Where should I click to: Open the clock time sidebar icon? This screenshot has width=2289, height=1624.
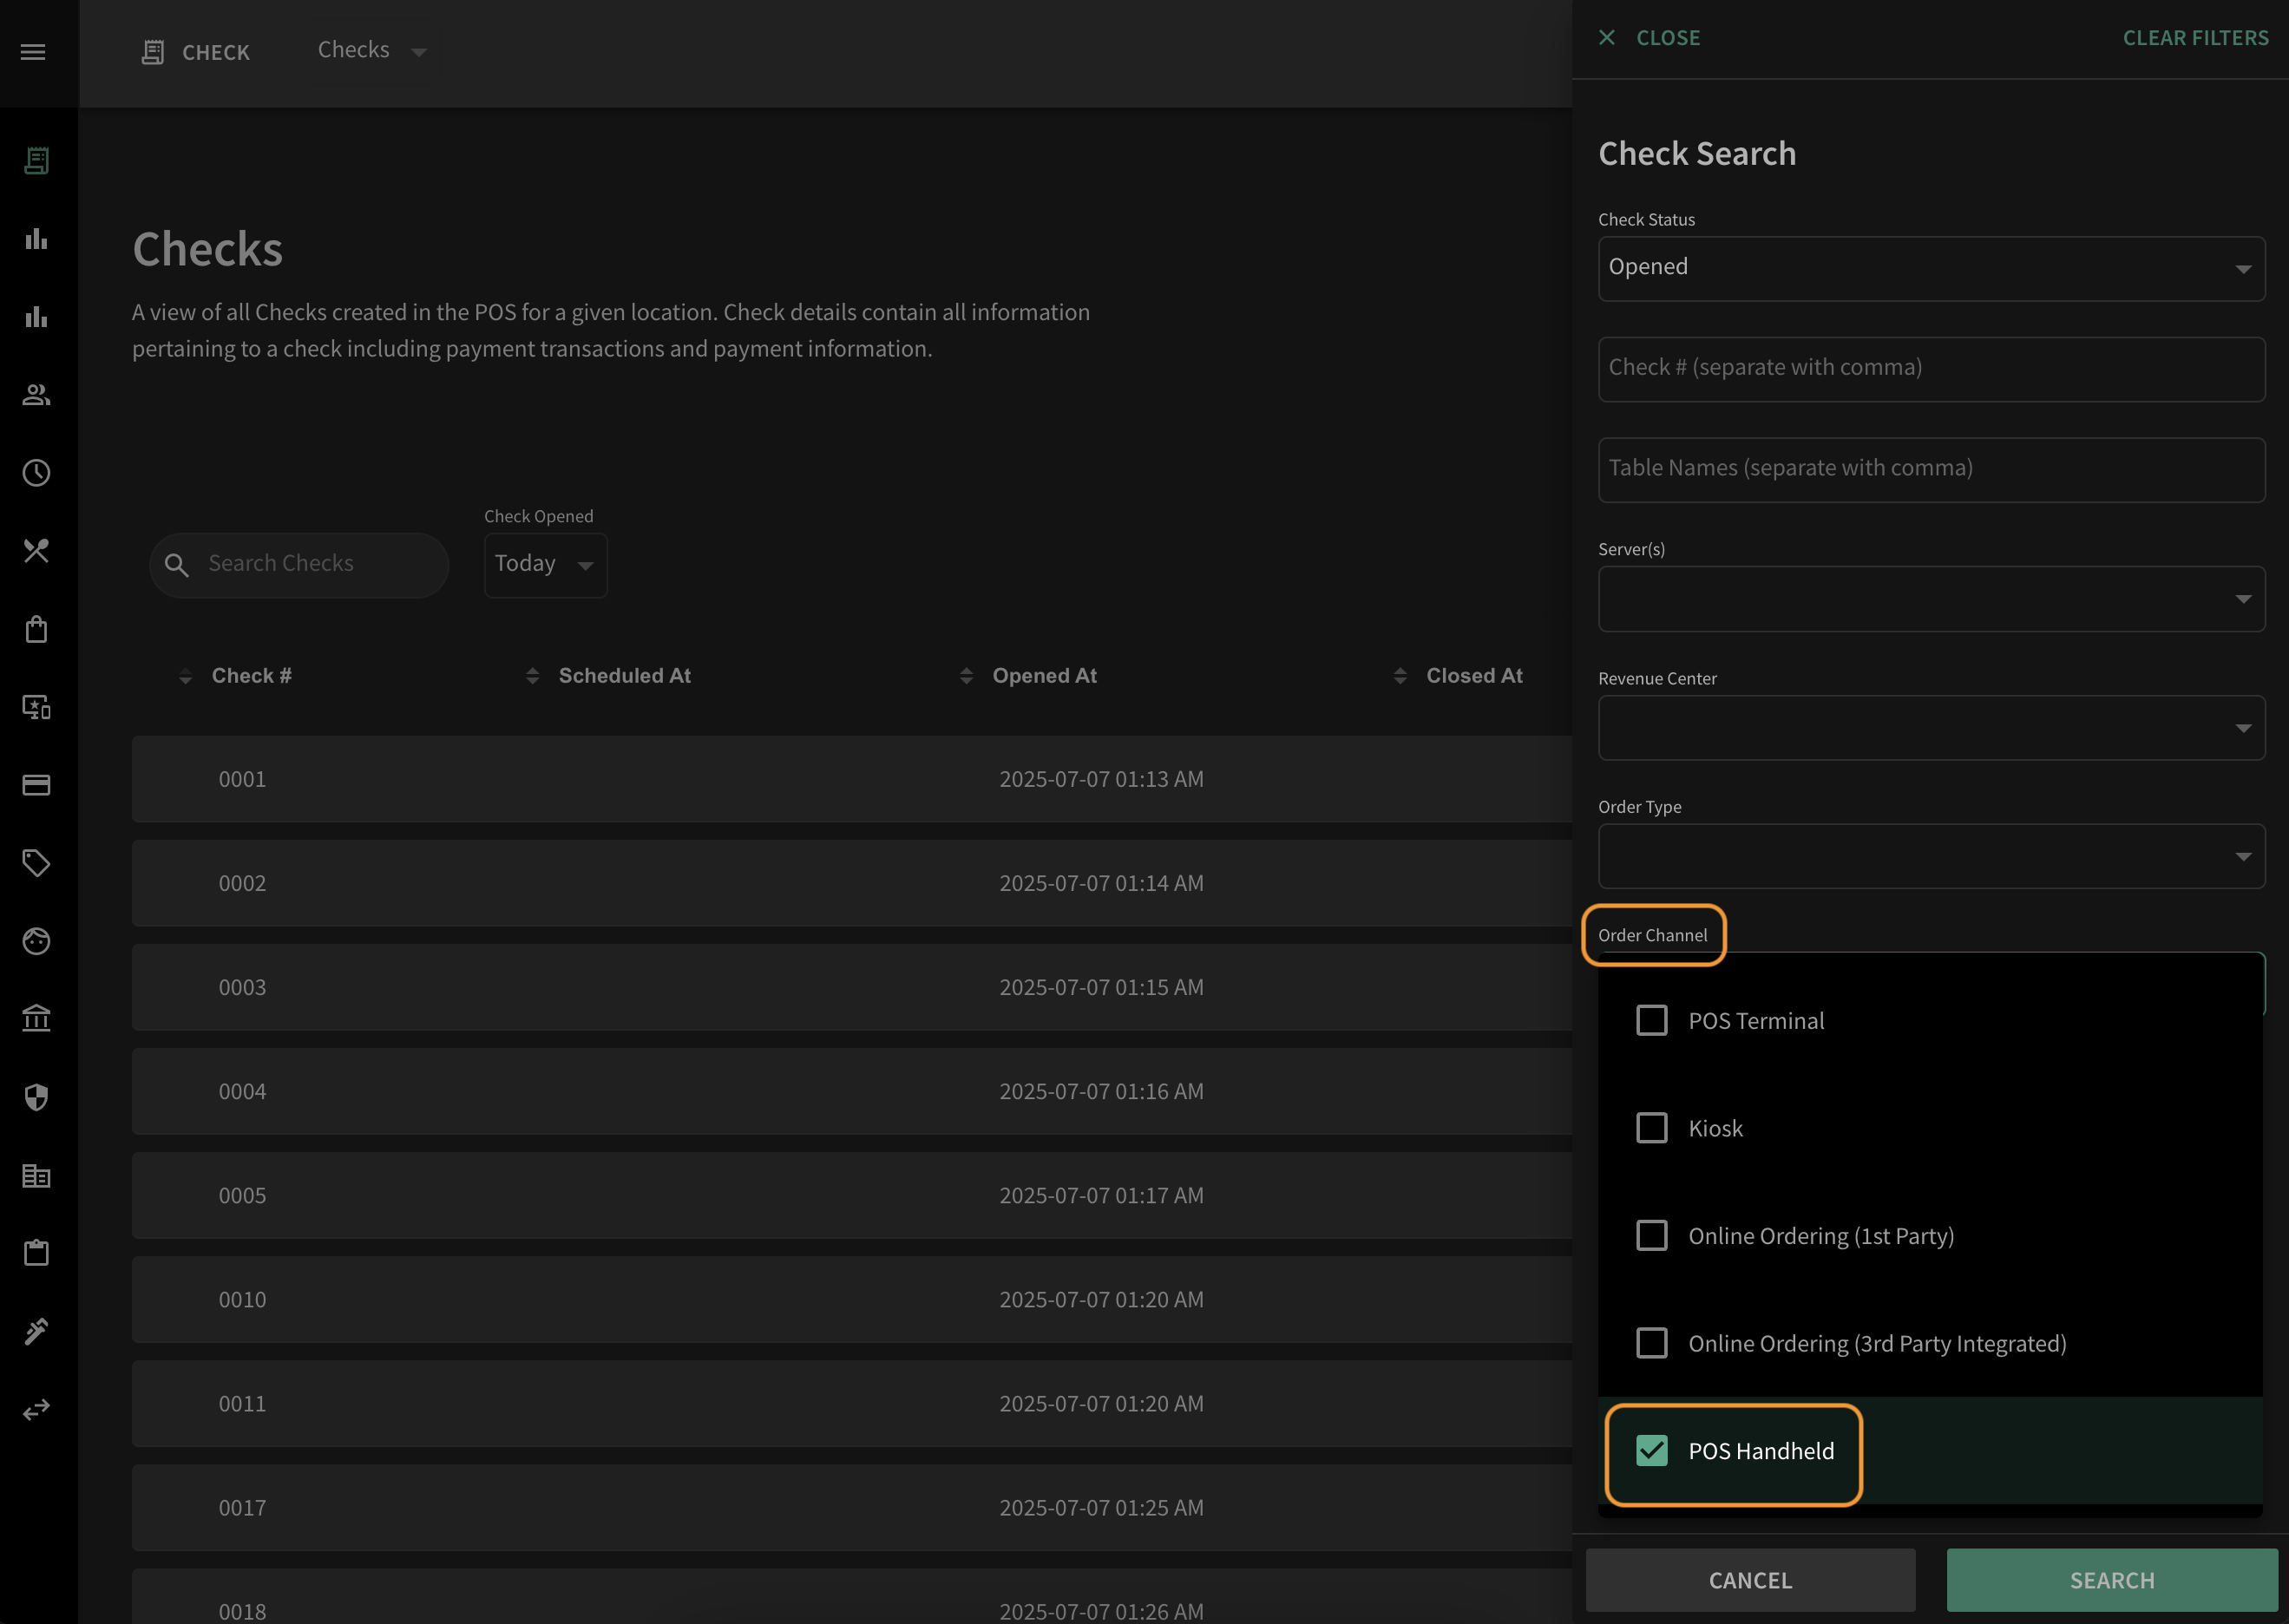tap(37, 473)
